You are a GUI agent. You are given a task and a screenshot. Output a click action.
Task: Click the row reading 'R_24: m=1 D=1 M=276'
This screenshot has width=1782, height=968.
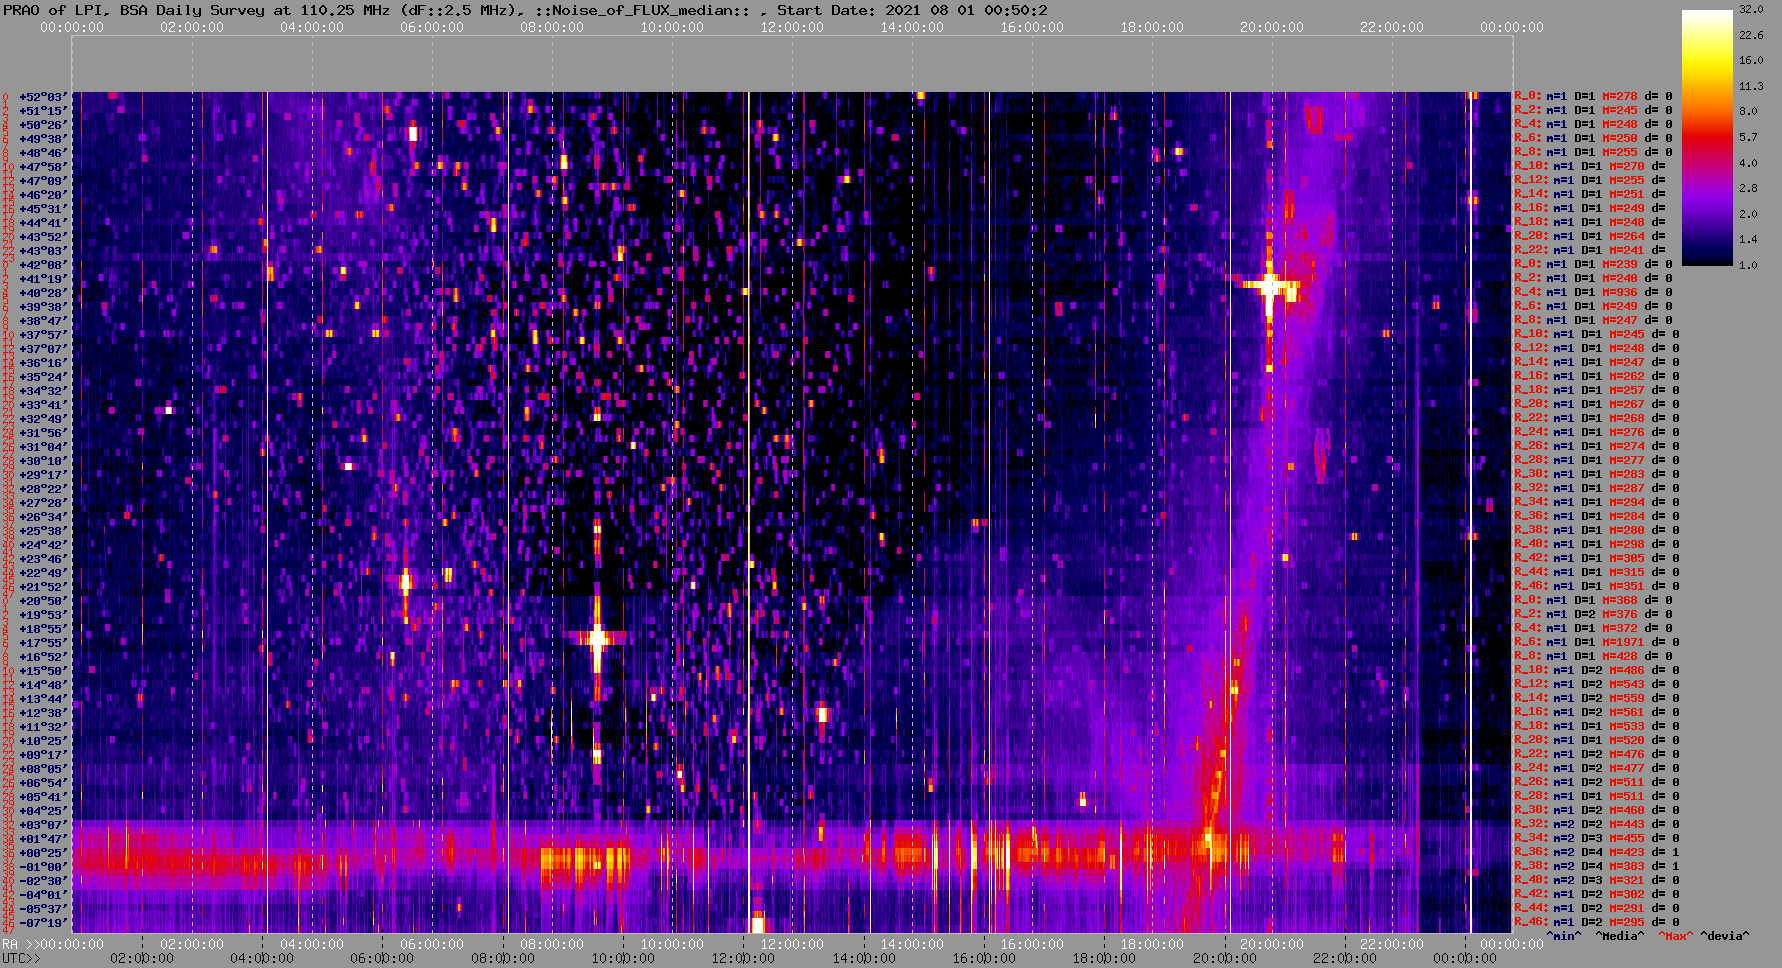pyautogui.click(x=1596, y=433)
